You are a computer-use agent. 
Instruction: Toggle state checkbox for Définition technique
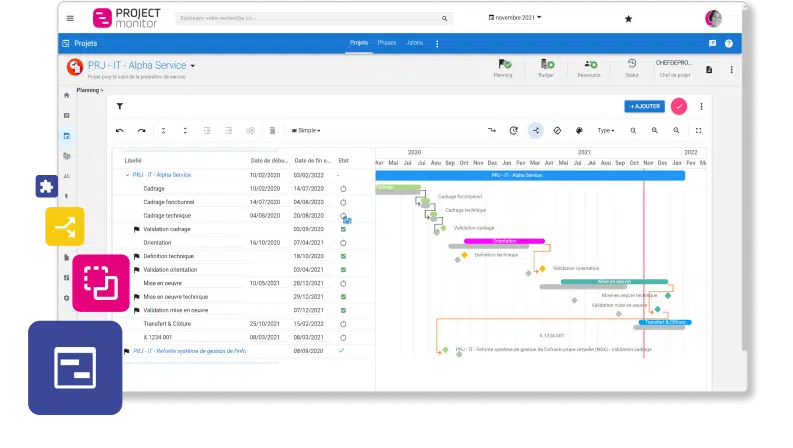[343, 256]
